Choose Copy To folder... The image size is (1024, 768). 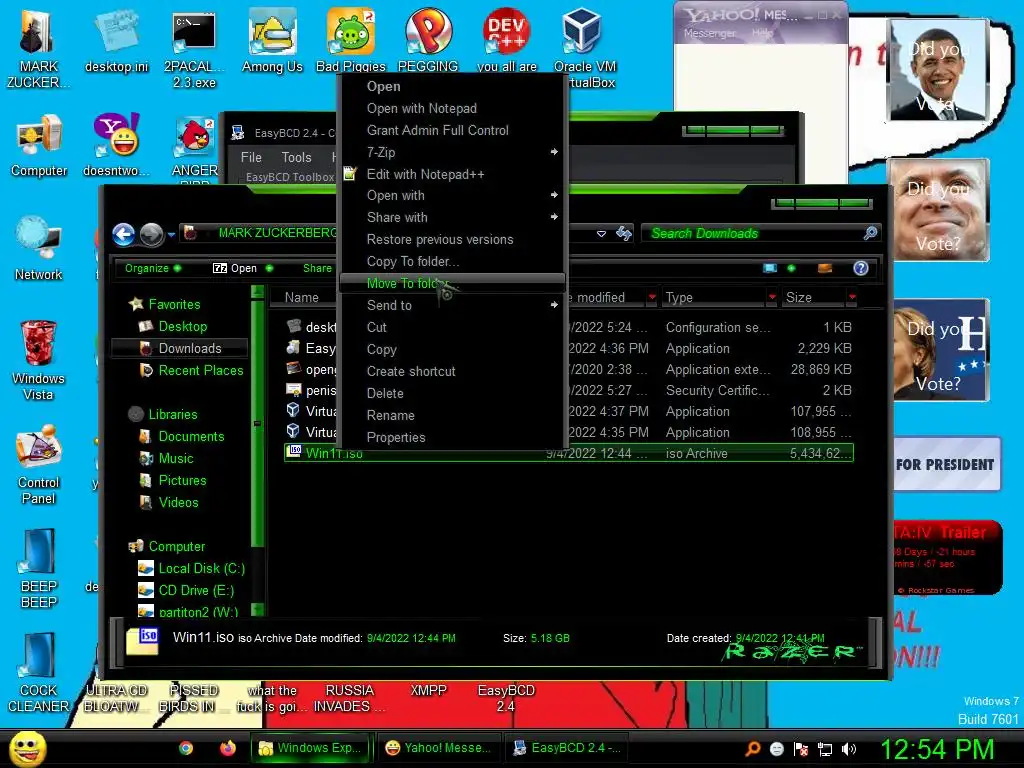(x=451, y=261)
